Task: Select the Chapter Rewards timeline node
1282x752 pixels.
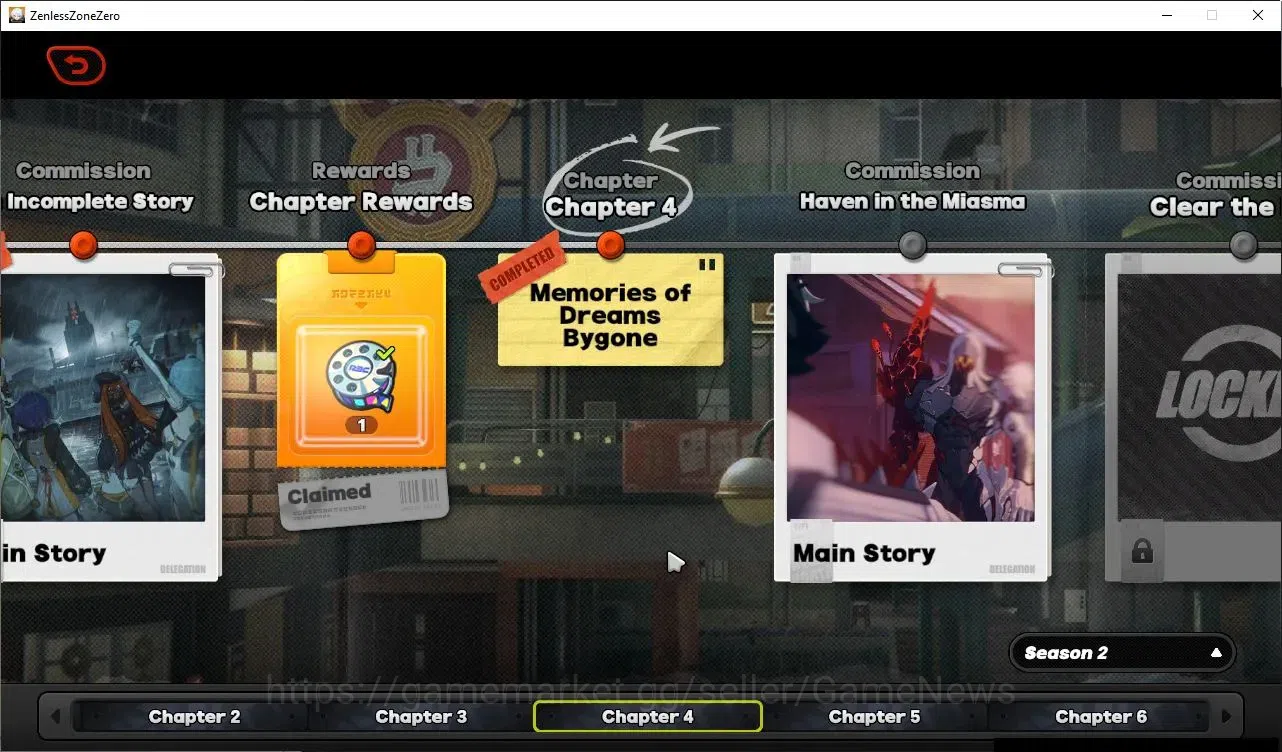Action: pos(361,244)
